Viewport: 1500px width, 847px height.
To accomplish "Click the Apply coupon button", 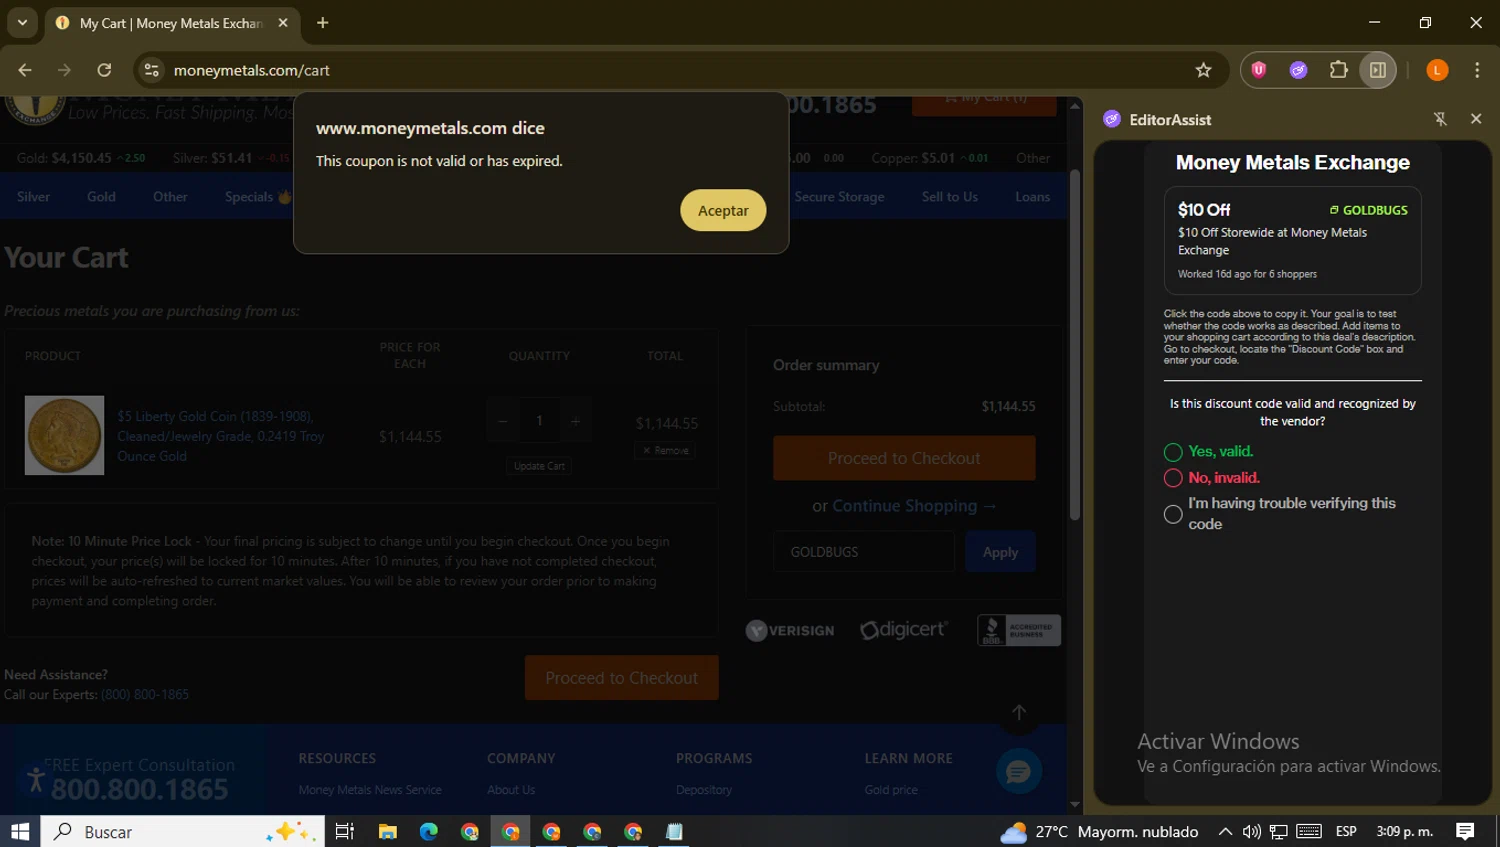I will click(1000, 552).
